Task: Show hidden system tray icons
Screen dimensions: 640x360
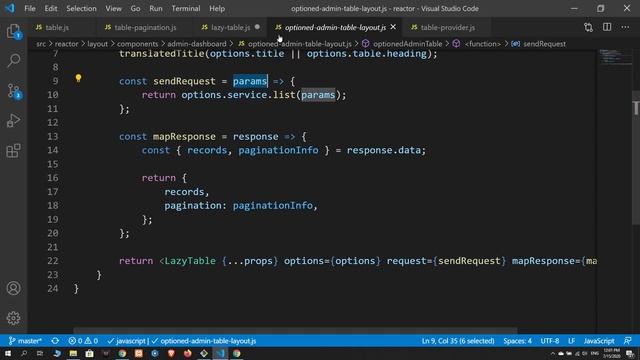Action: pos(553,353)
